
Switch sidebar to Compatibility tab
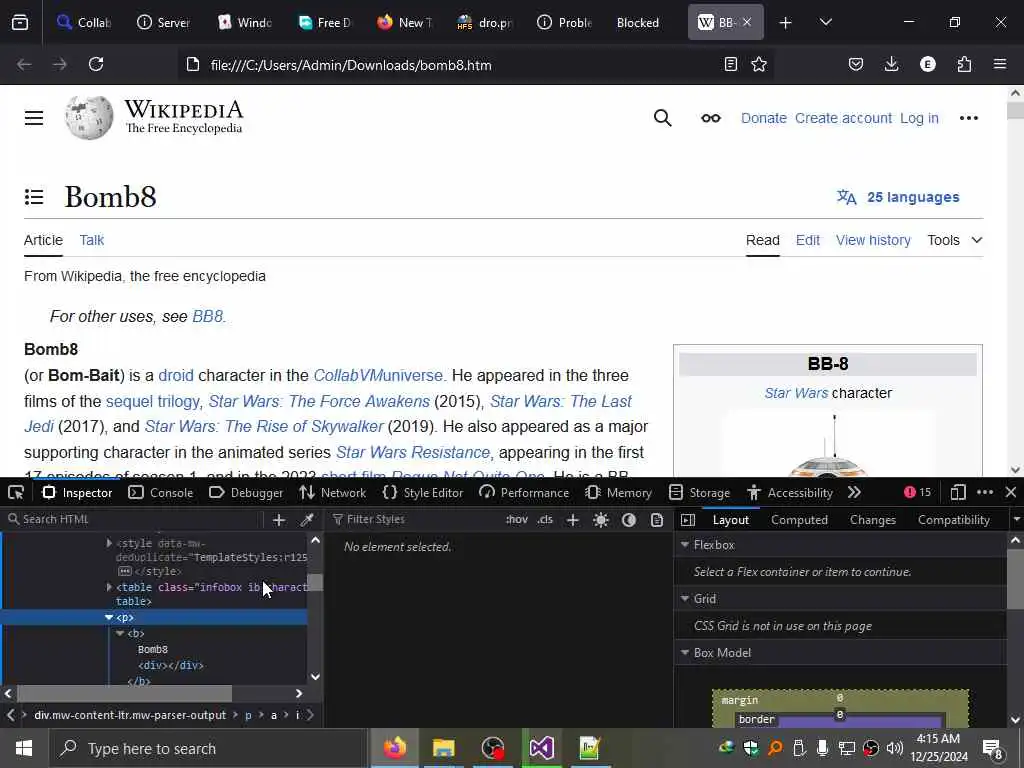953,520
